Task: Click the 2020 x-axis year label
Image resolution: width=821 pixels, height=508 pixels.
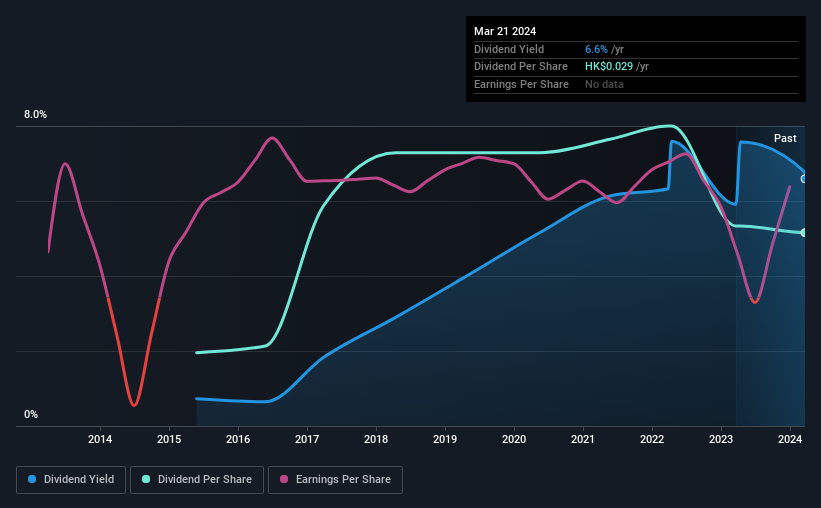Action: click(x=514, y=439)
